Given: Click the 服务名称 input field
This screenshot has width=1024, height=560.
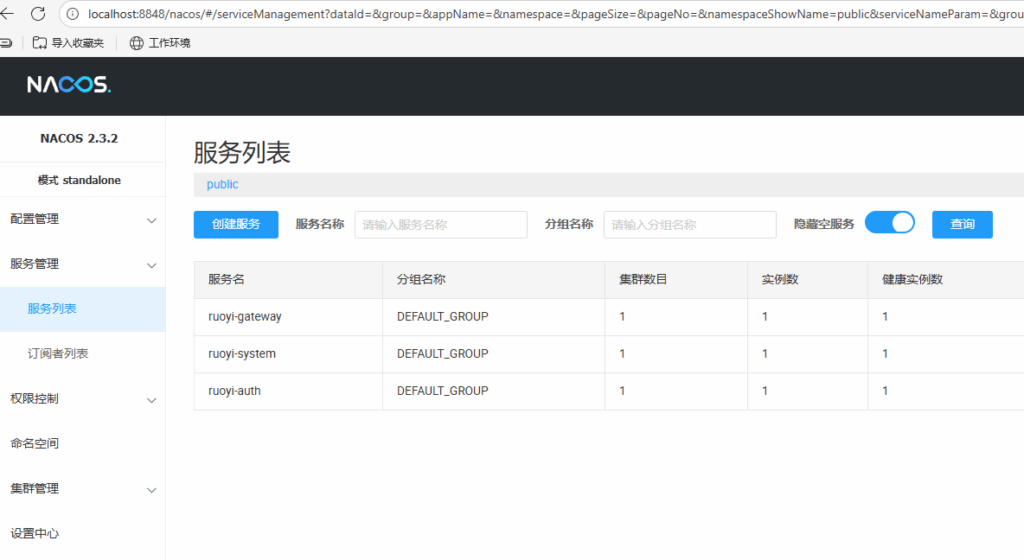Looking at the screenshot, I should [440, 225].
